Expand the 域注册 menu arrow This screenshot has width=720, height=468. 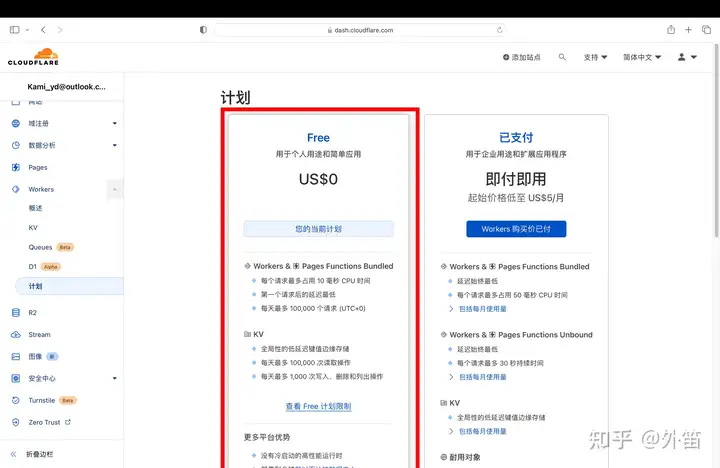click(115, 124)
